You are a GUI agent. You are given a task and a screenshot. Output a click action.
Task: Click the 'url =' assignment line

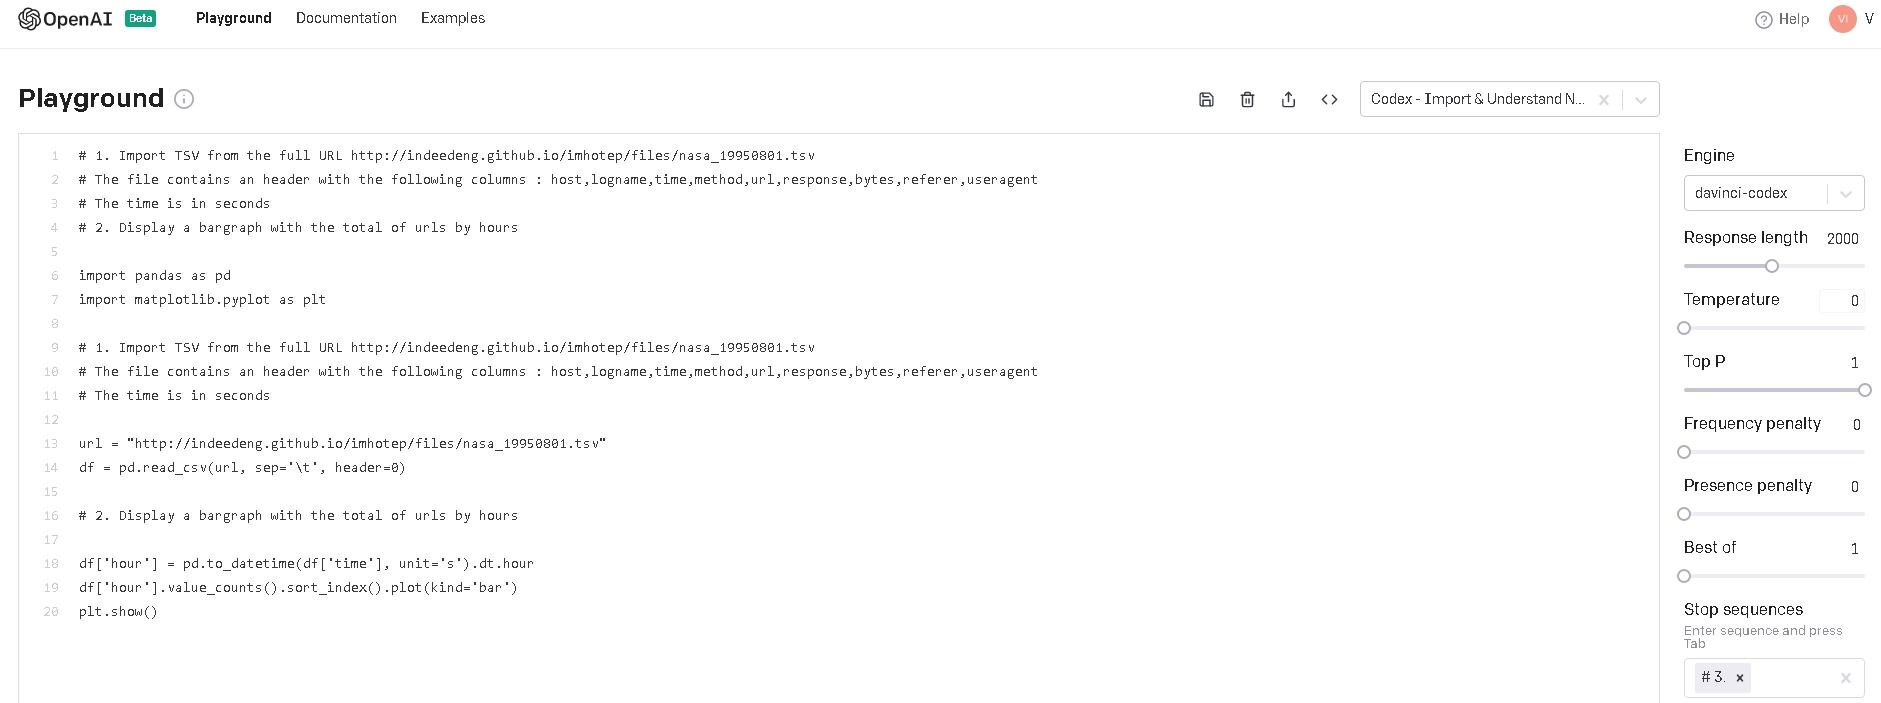(x=342, y=443)
